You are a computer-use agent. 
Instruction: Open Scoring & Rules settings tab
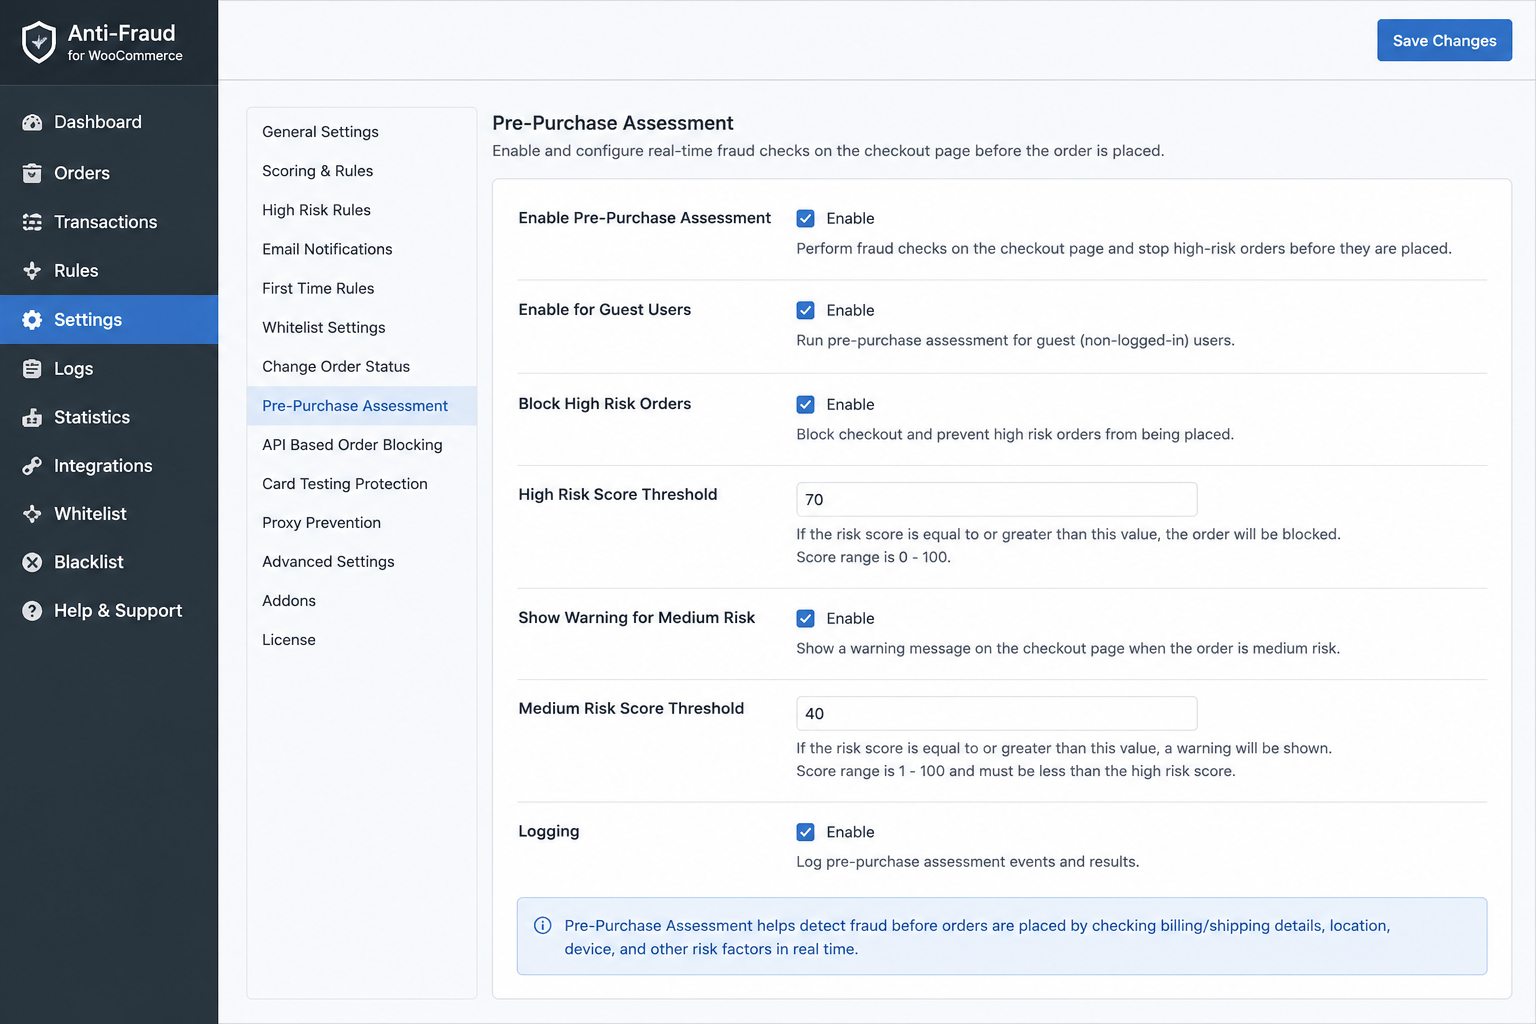tap(362, 171)
